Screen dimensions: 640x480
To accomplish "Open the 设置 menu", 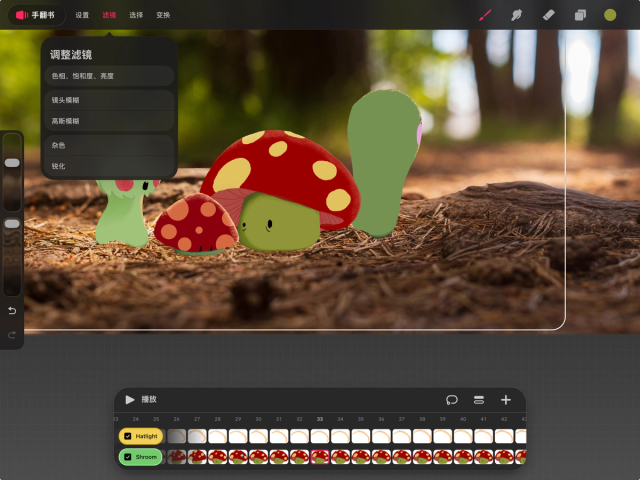I will tap(82, 15).
